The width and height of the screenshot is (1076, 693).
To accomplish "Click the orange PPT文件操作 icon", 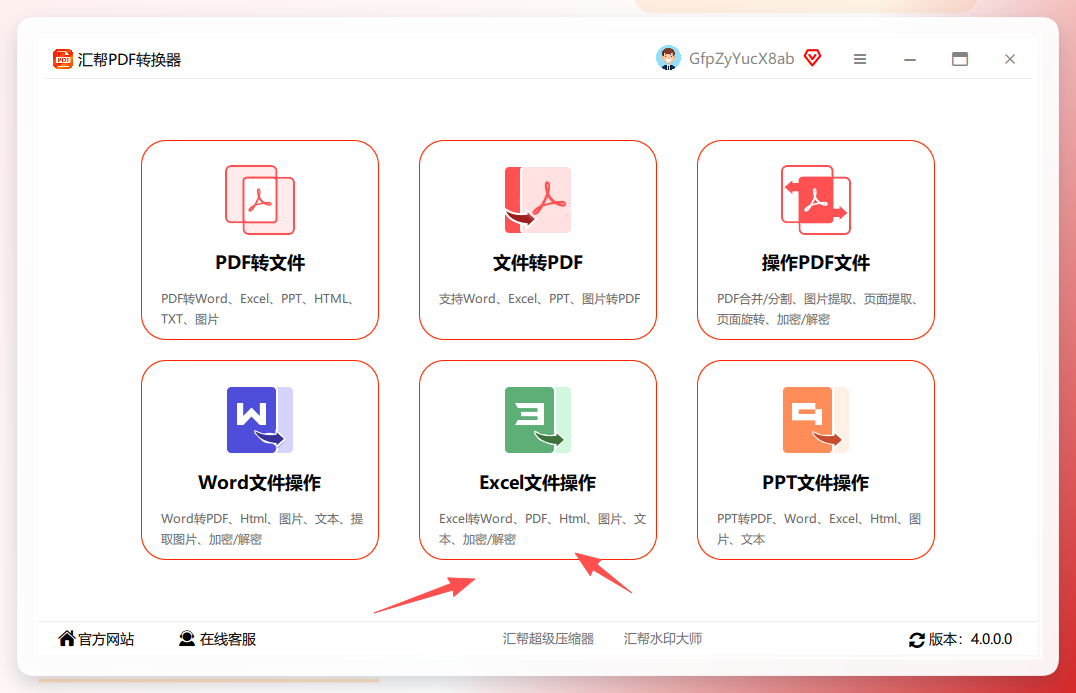I will pyautogui.click(x=816, y=420).
